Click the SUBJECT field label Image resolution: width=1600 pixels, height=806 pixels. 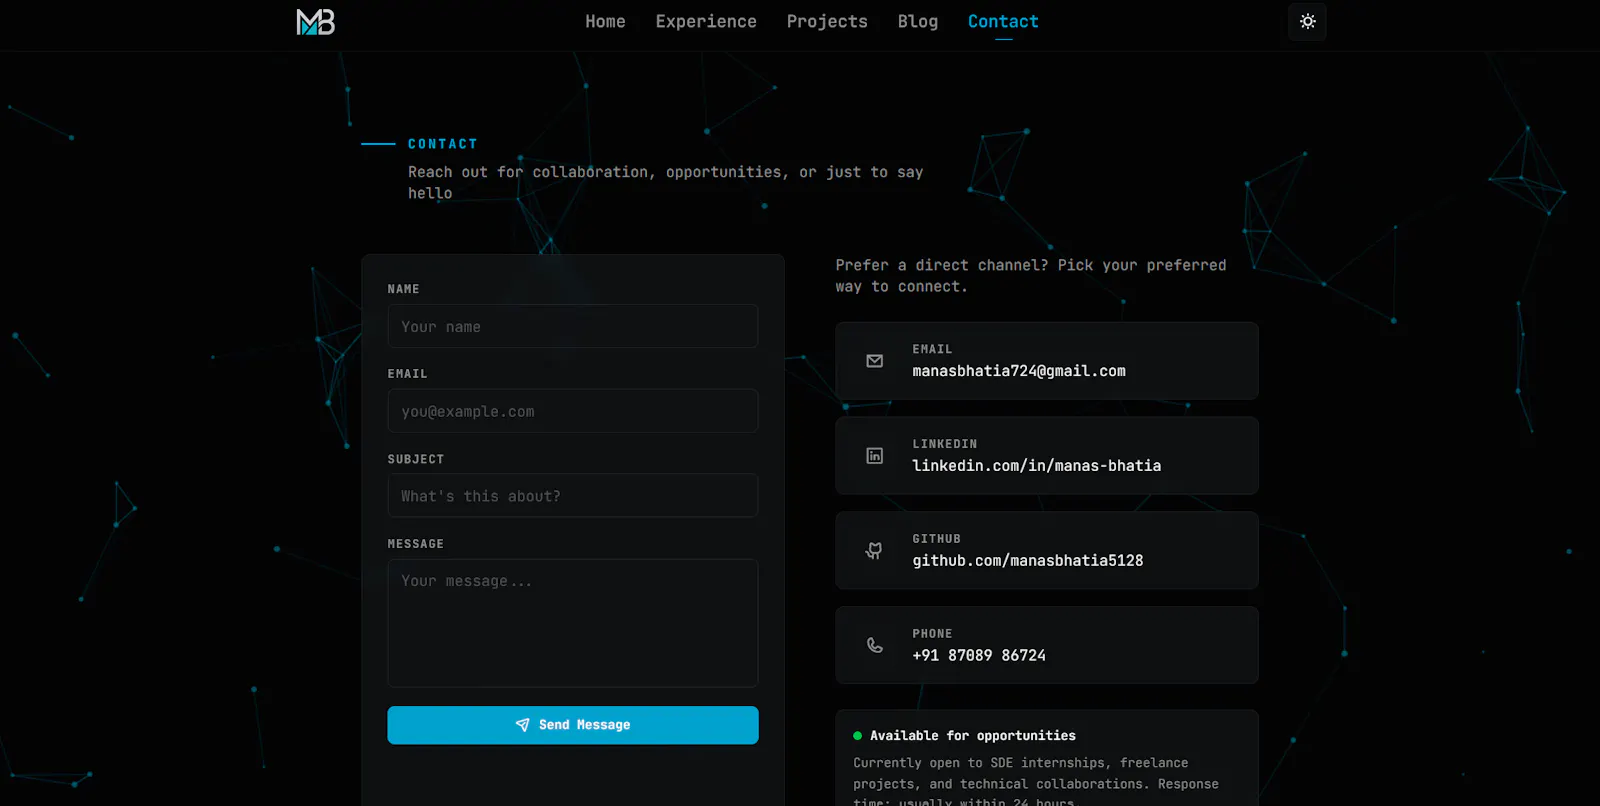pyautogui.click(x=416, y=459)
